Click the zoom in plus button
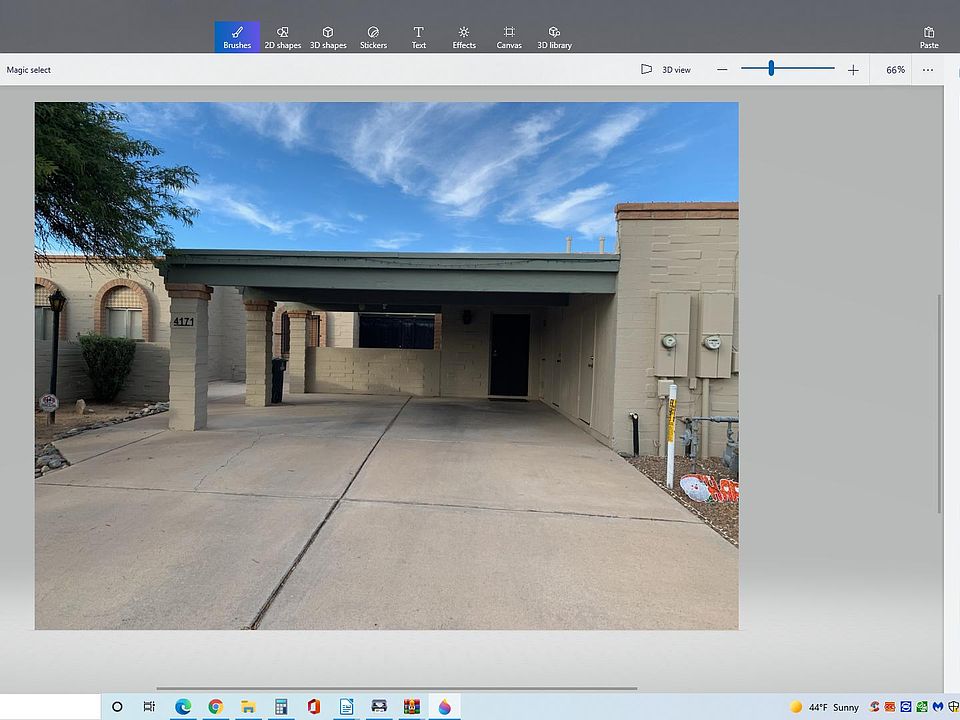The width and height of the screenshot is (960, 720). pos(853,70)
